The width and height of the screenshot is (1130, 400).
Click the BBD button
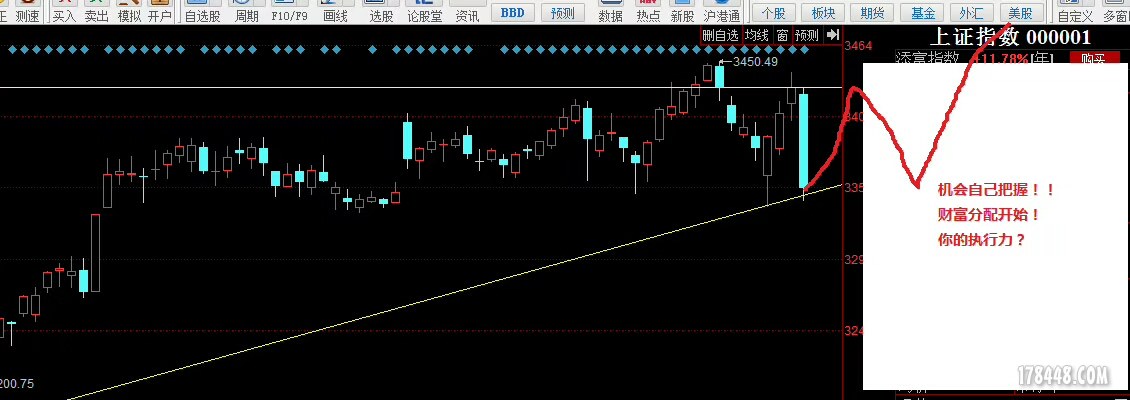click(x=512, y=13)
